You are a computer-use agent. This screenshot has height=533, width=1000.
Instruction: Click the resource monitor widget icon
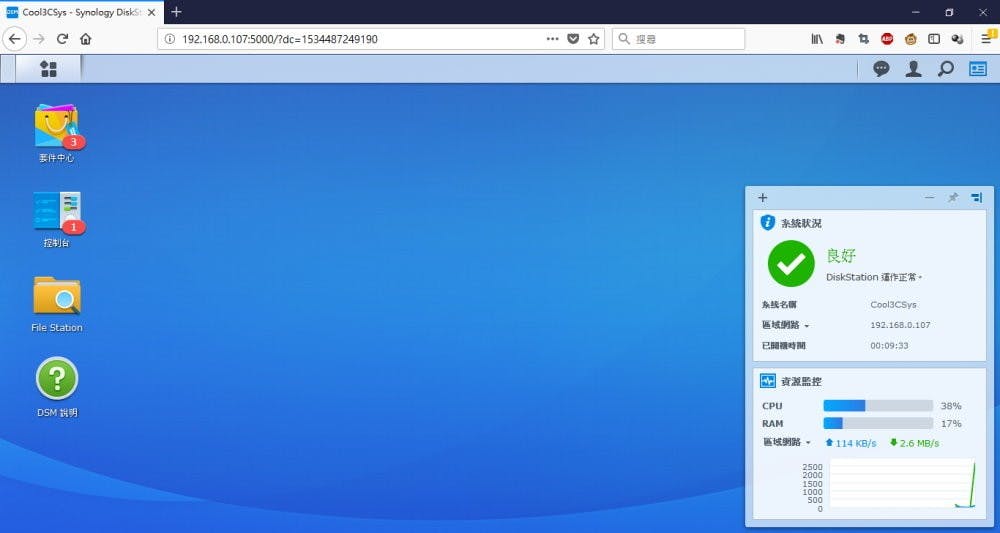[x=768, y=381]
